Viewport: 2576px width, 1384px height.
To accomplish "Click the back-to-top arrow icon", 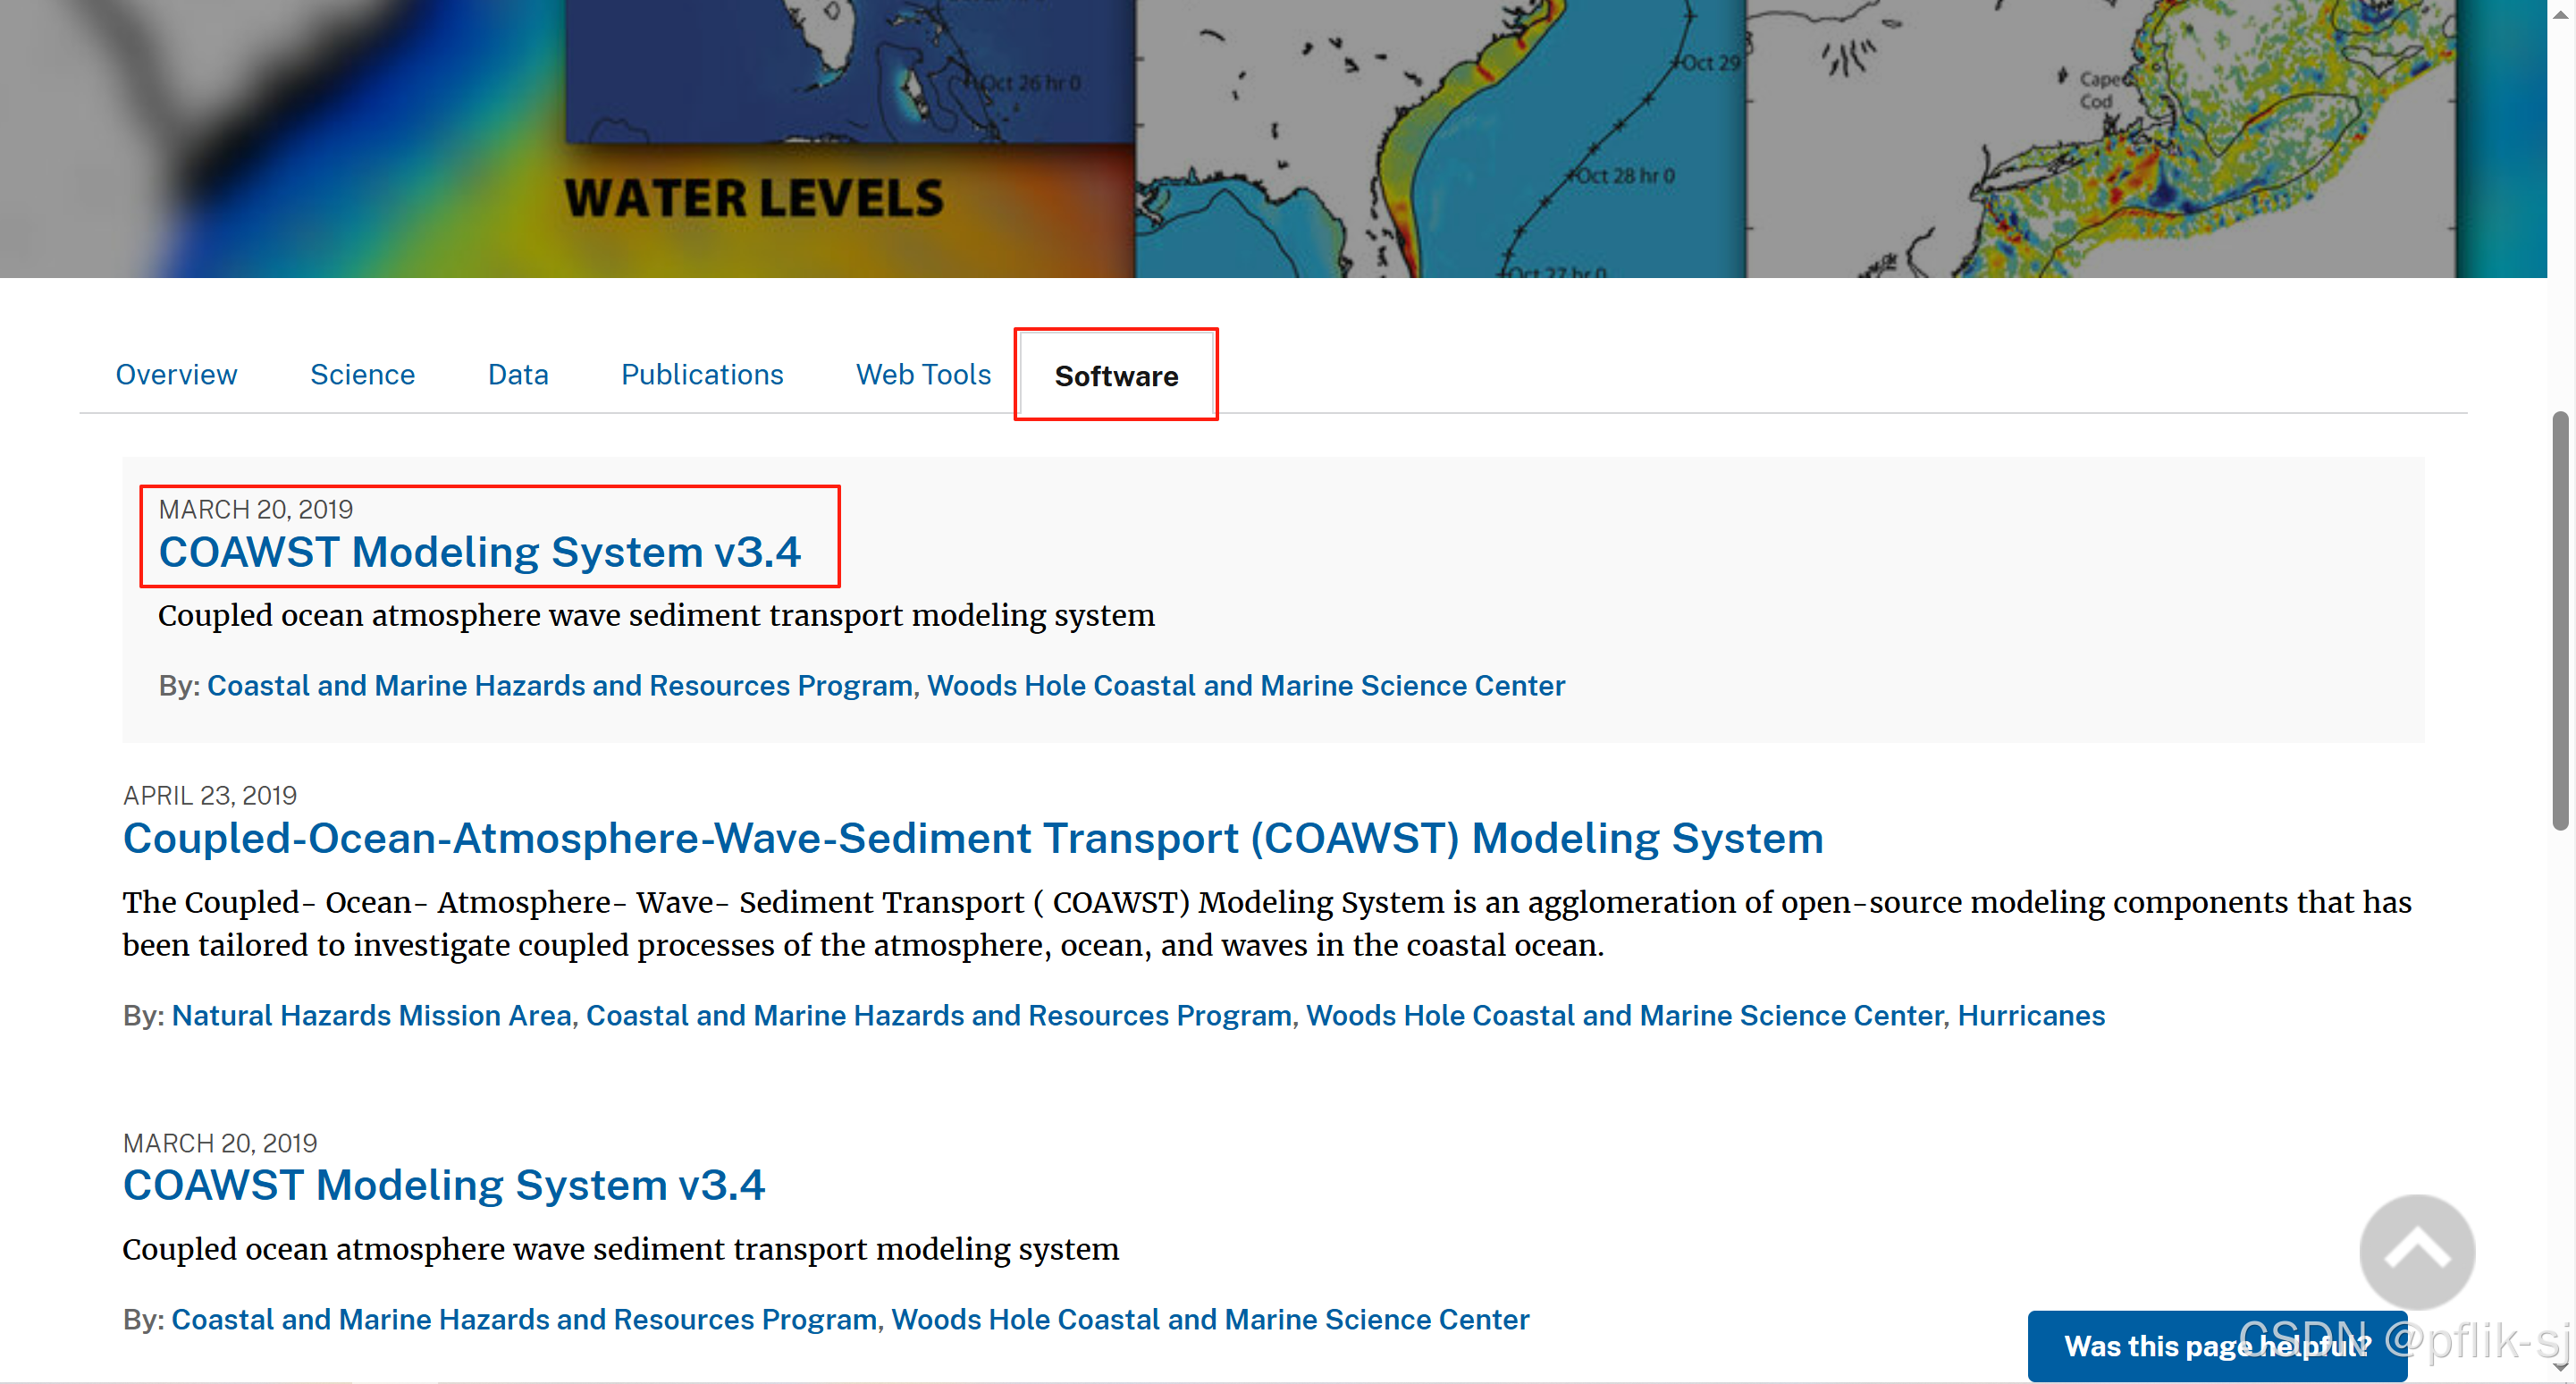I will click(x=2416, y=1251).
